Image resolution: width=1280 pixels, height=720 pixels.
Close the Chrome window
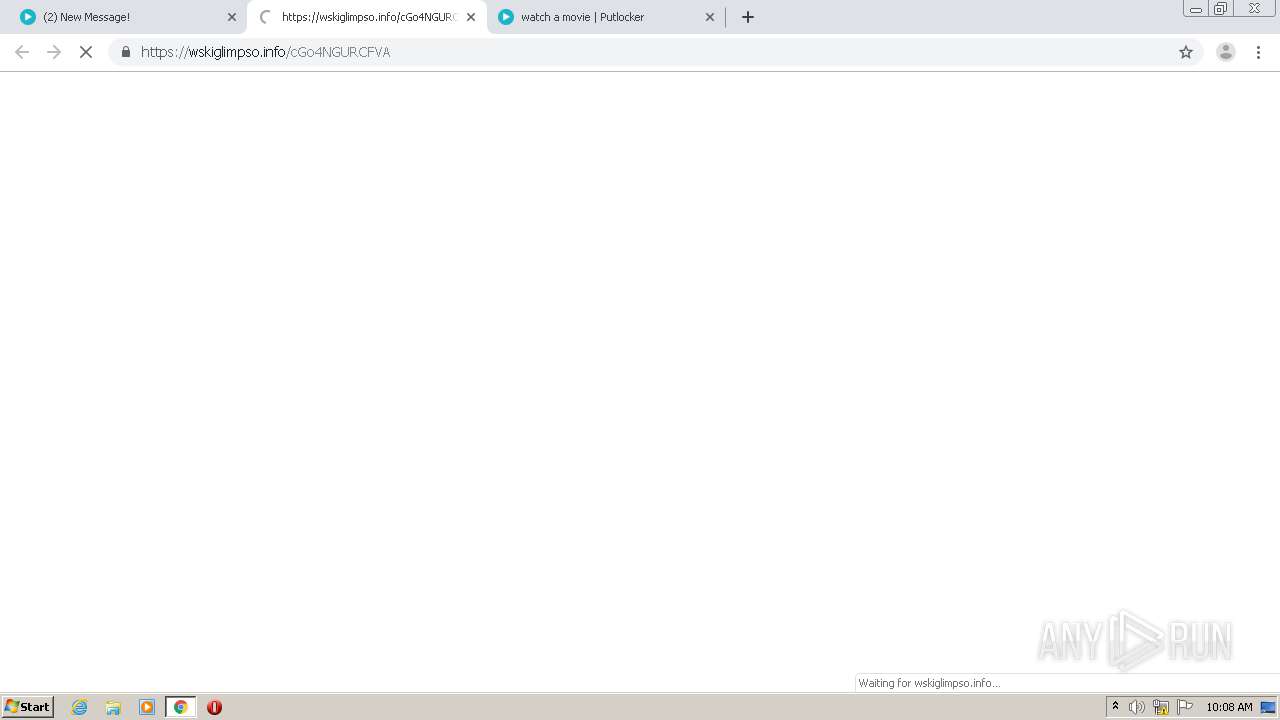1254,9
